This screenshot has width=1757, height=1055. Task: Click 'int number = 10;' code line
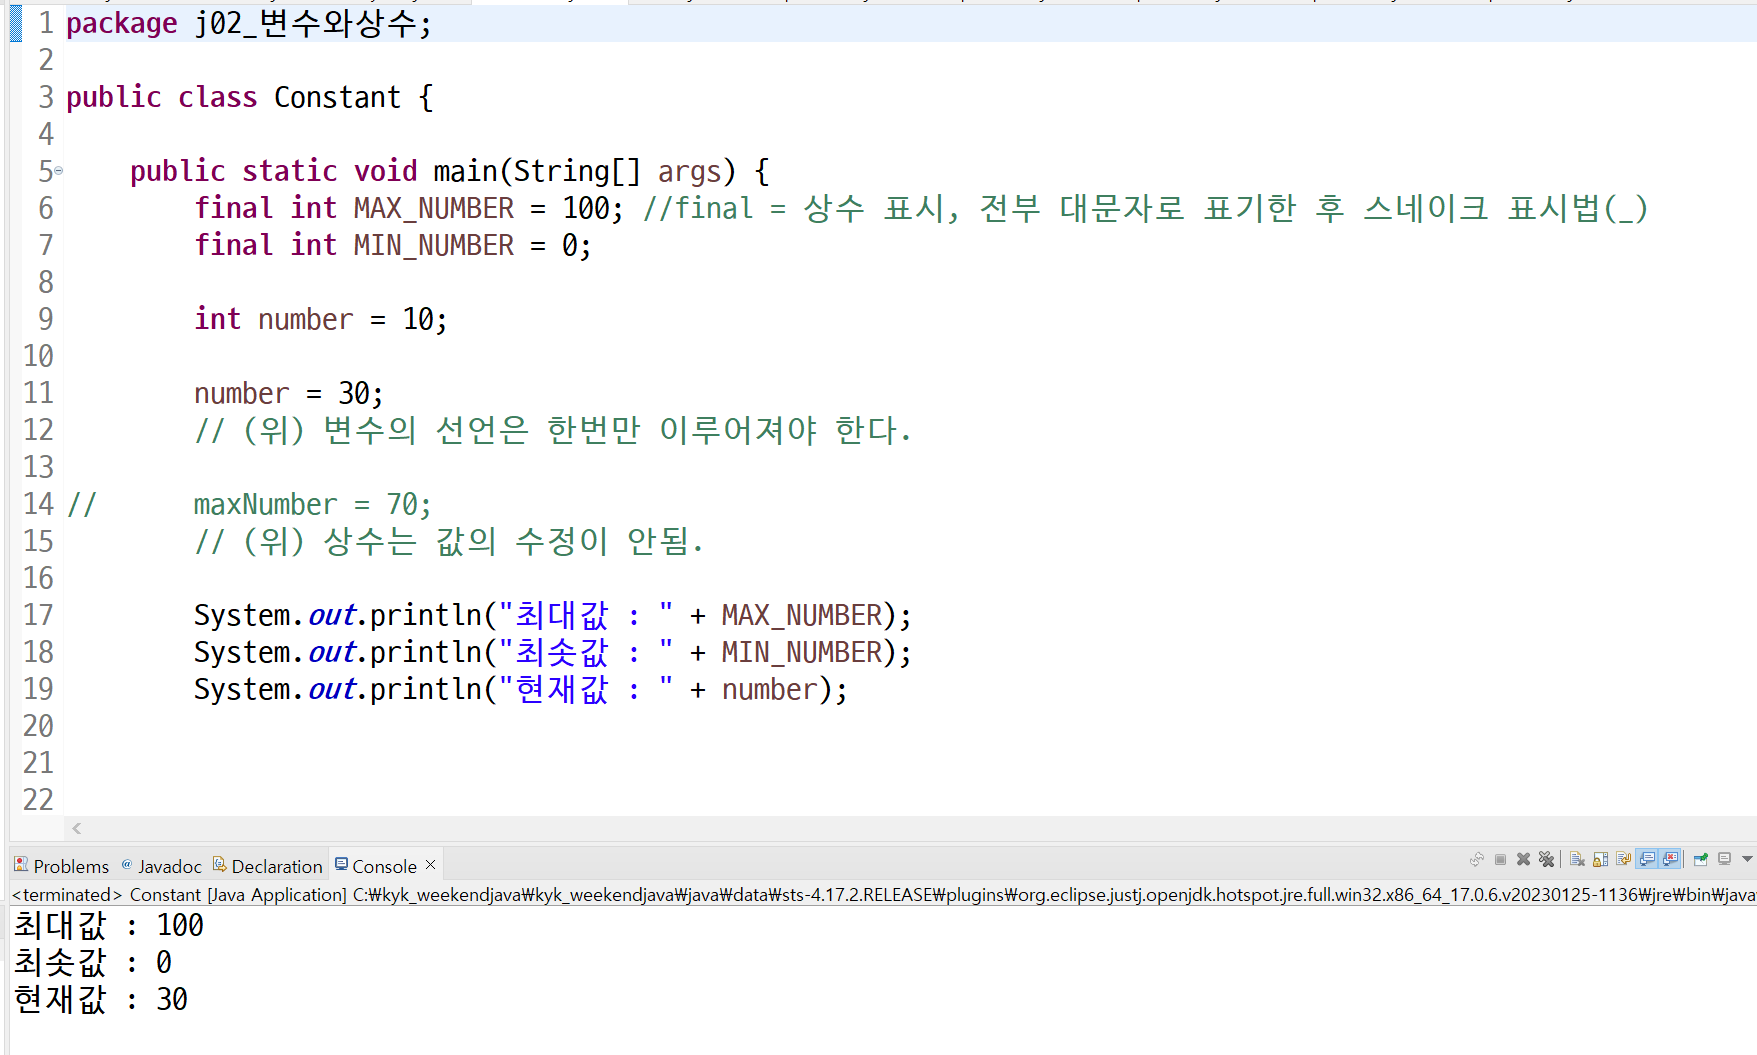320,319
